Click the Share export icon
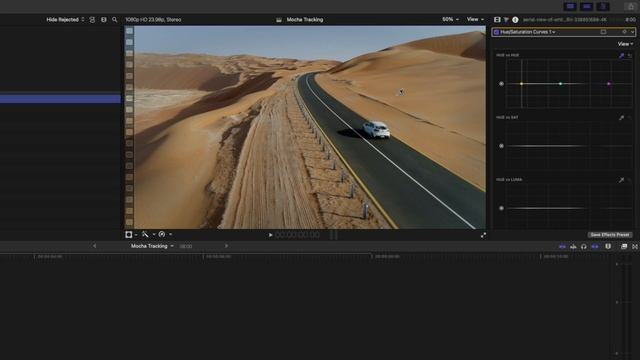The image size is (640, 360). (631, 6)
